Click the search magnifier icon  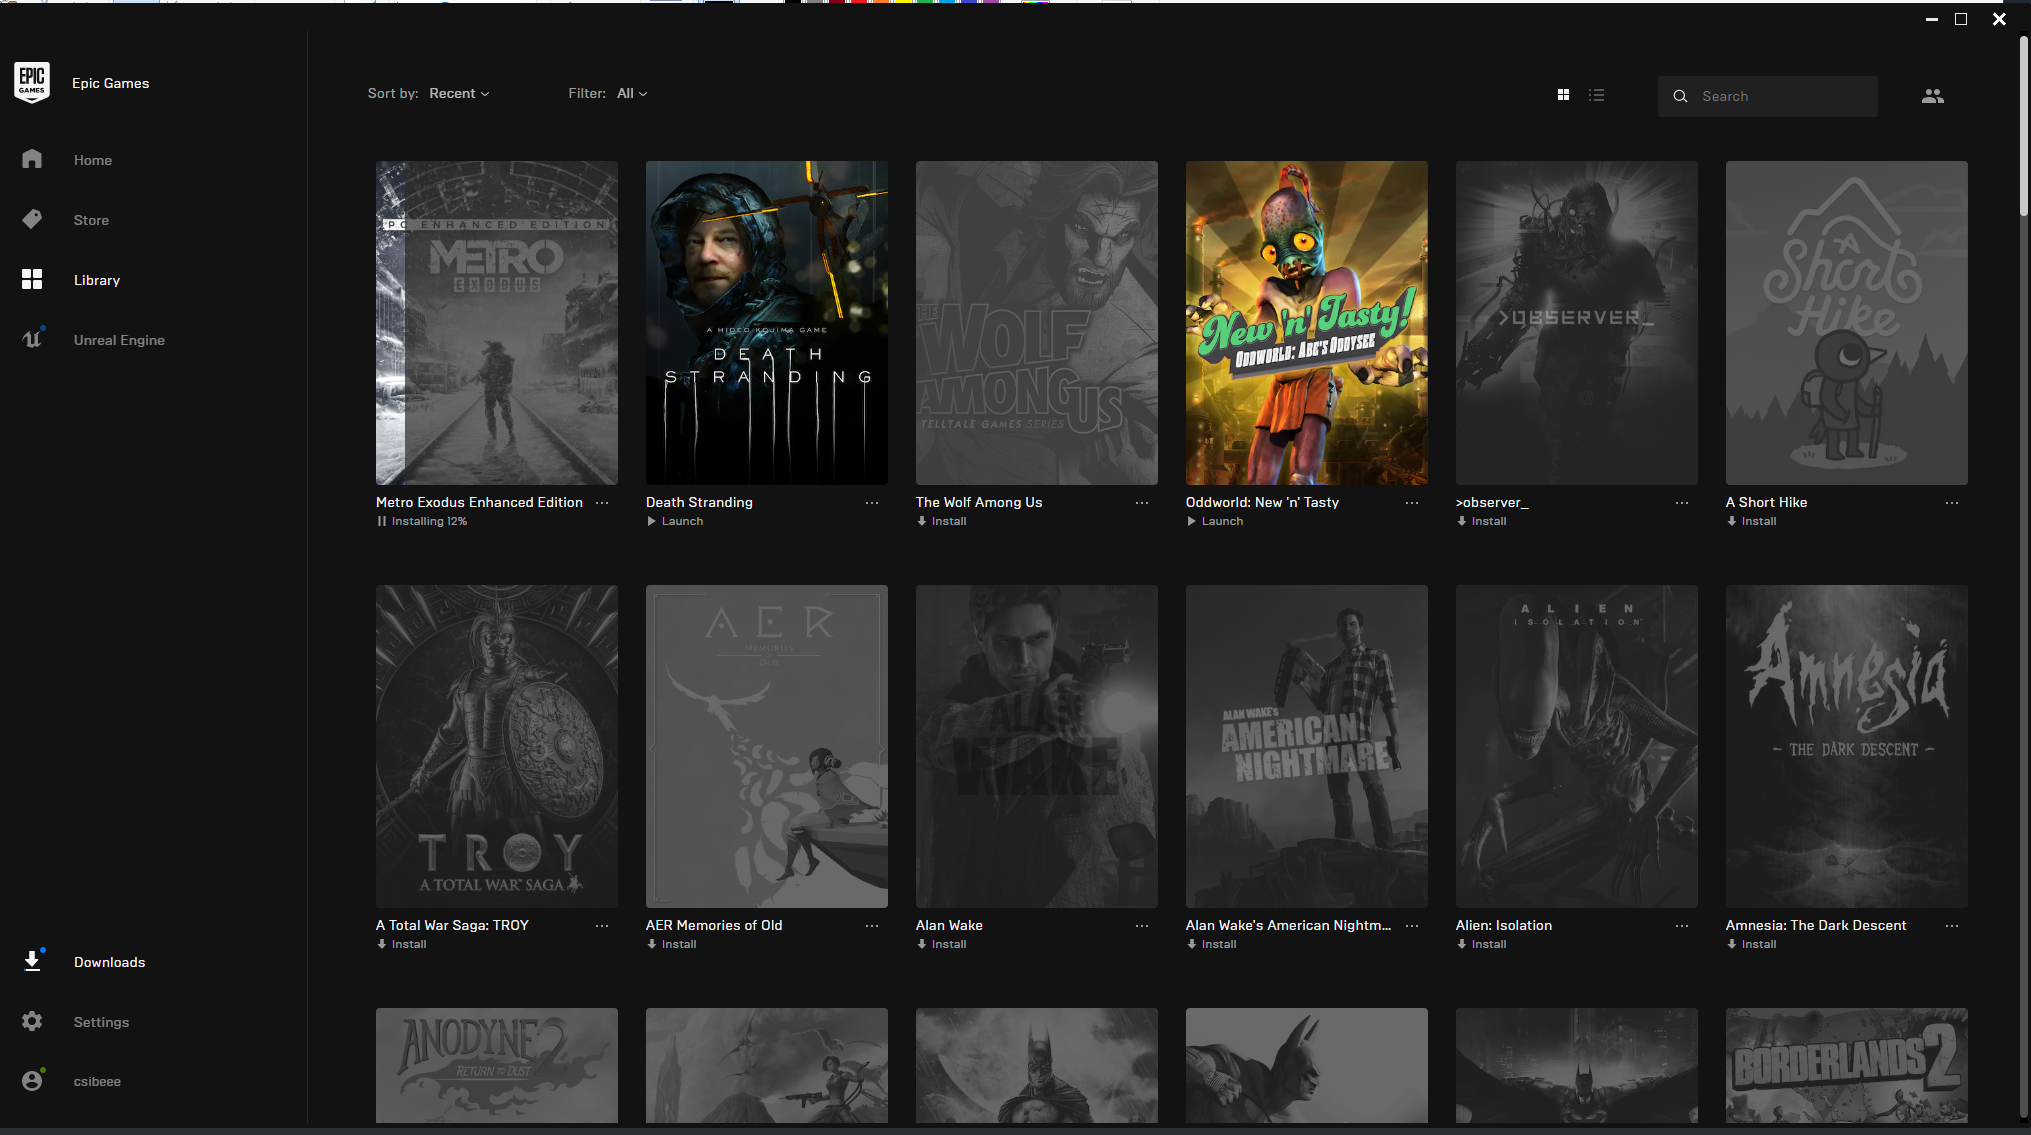point(1680,96)
